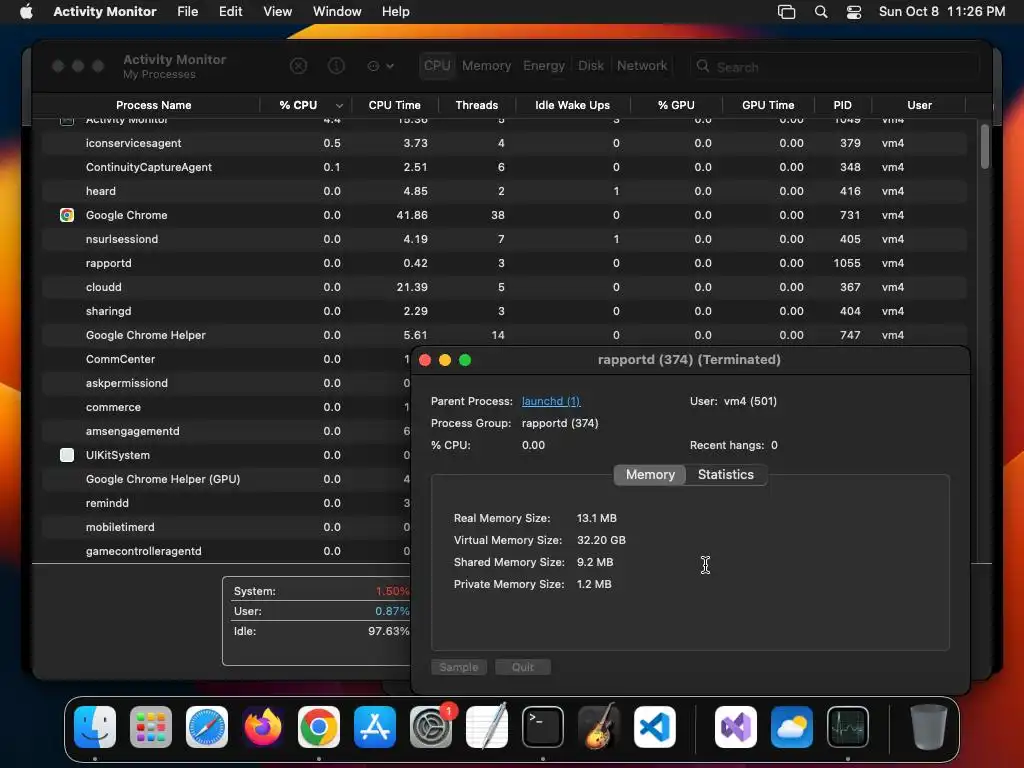
Task: Open the Apple menu
Action: point(26,11)
